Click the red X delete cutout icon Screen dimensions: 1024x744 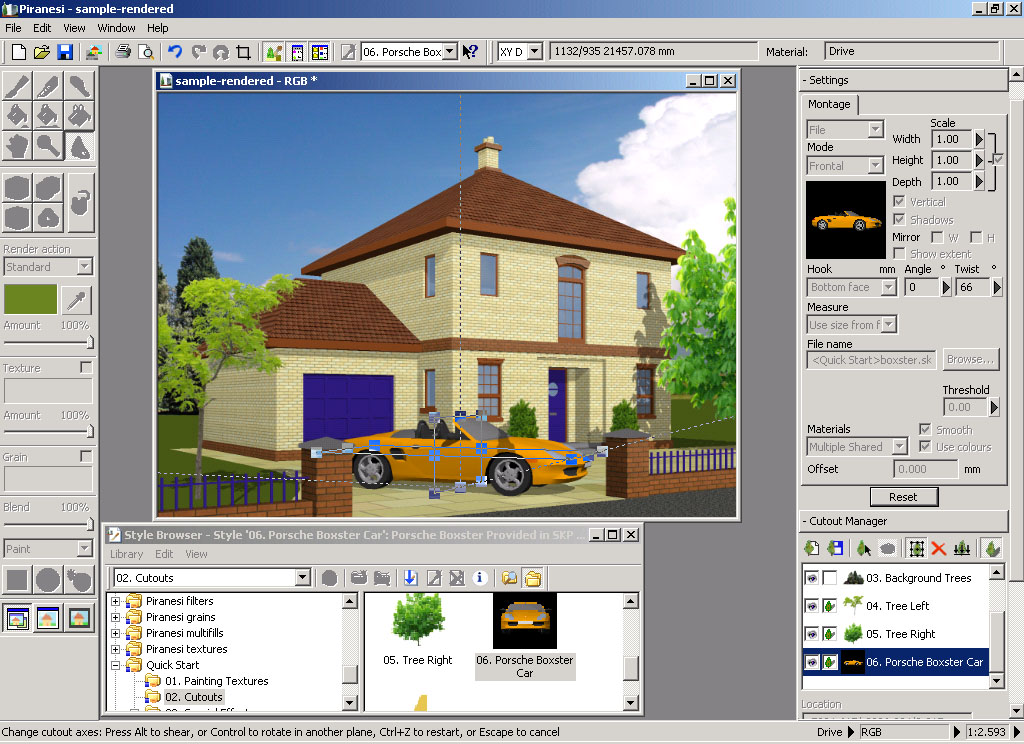pos(938,549)
